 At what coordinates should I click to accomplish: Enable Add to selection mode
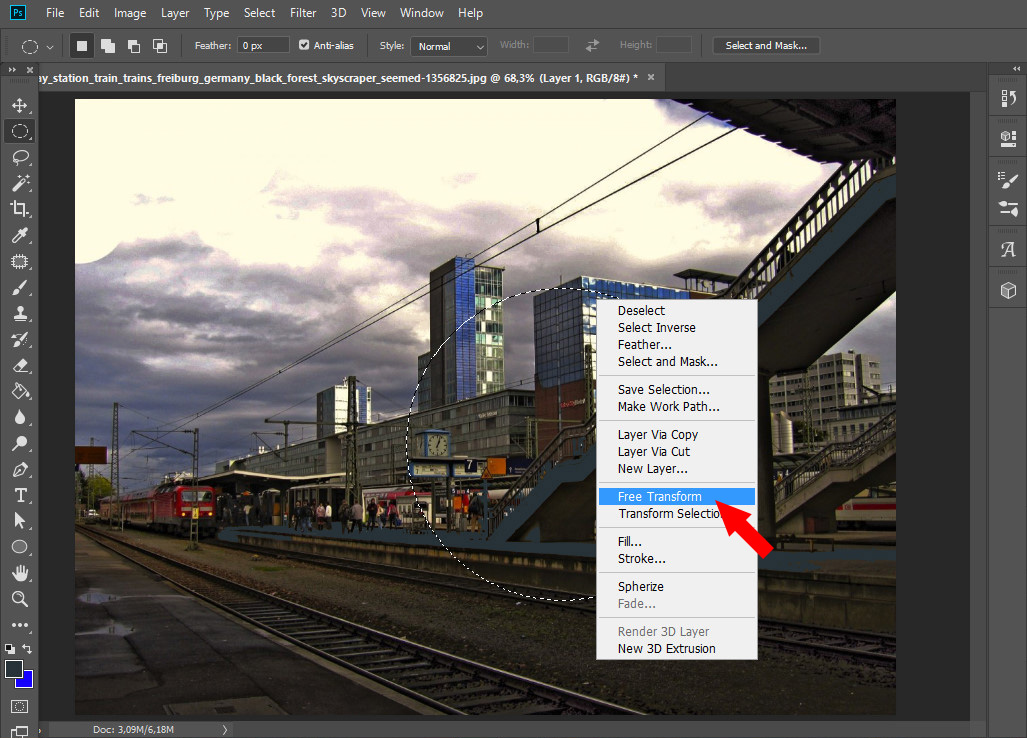click(x=107, y=46)
